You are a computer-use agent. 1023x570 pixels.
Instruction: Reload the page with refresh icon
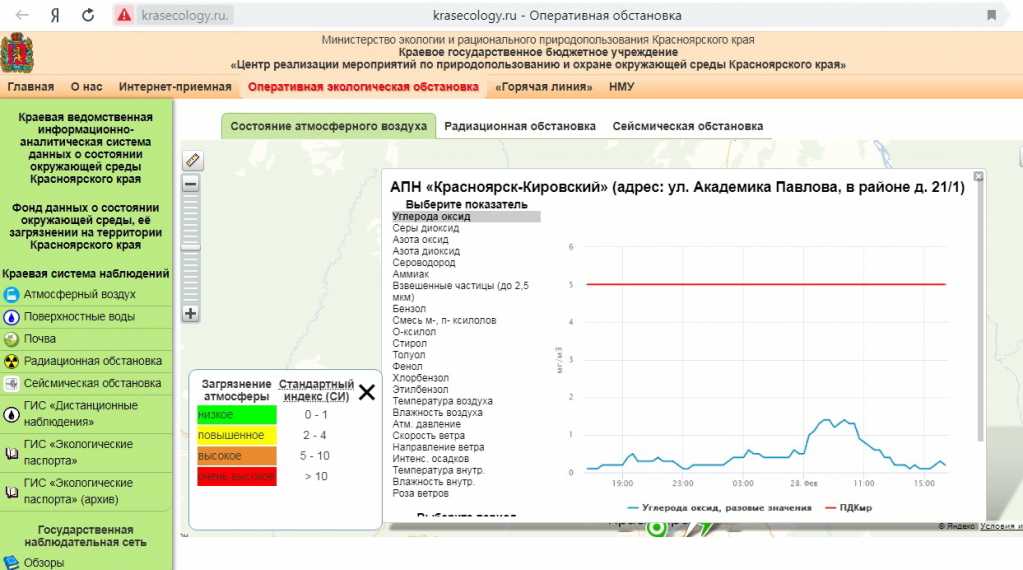[x=87, y=15]
